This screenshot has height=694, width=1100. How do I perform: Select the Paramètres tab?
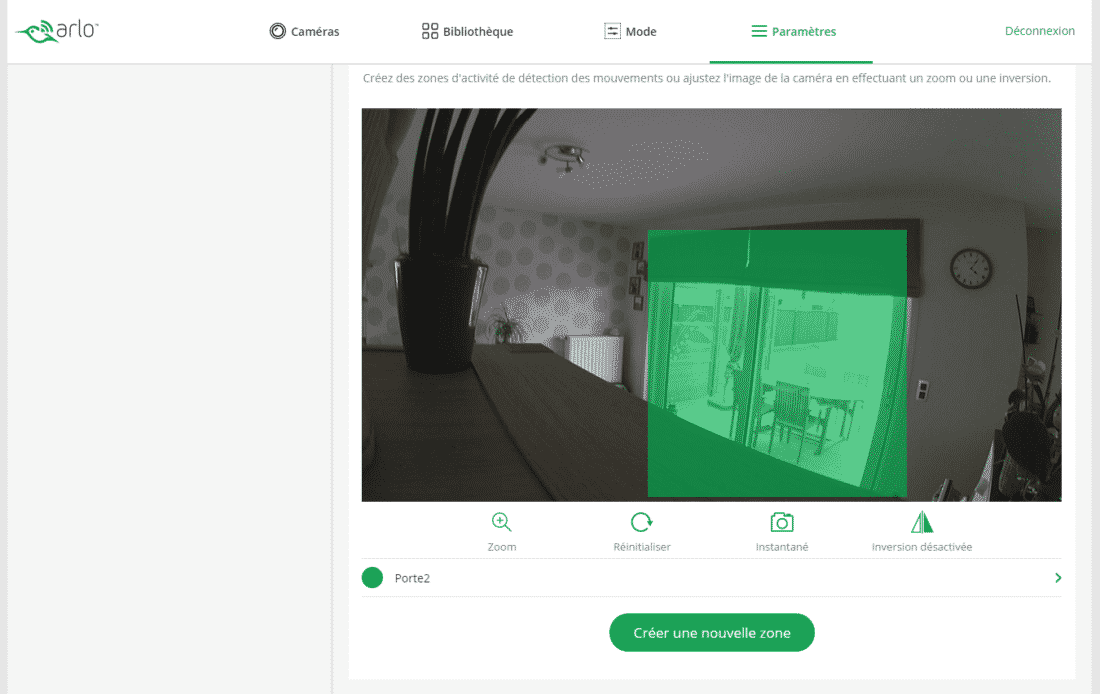pos(793,32)
